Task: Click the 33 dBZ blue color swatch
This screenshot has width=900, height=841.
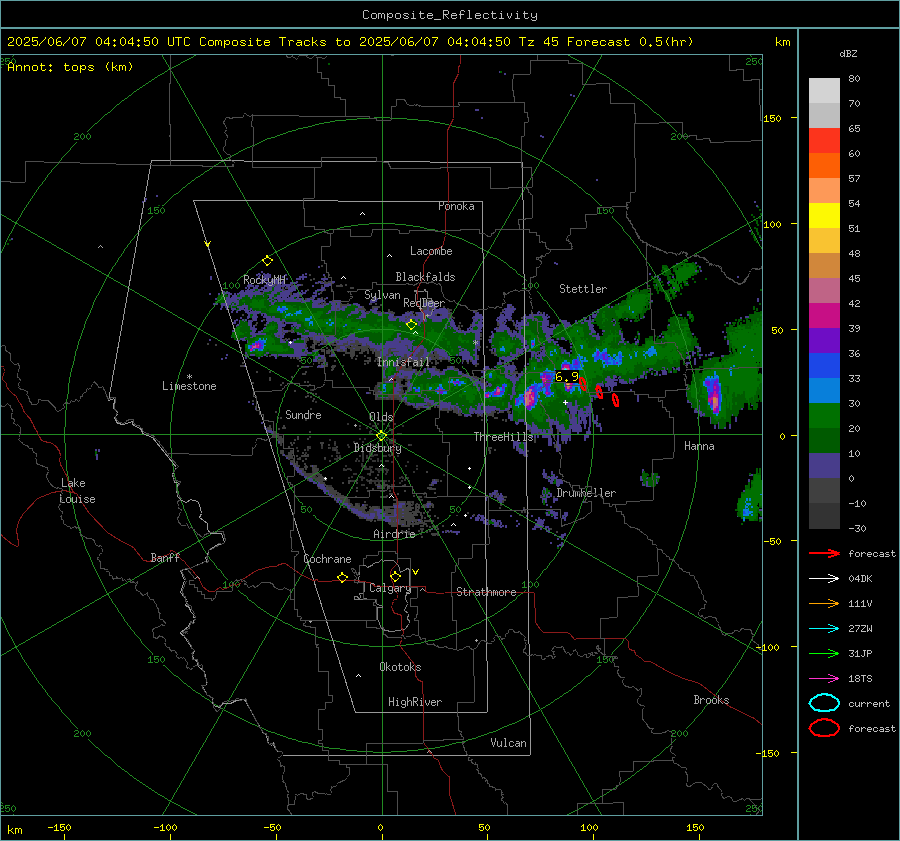Action: tap(824, 365)
